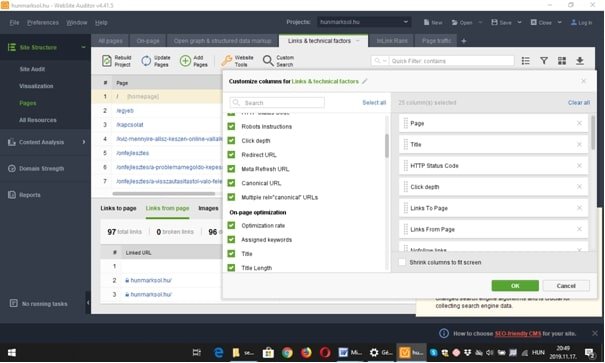The image size is (605, 363).
Task: Remove HTTP Status Code column with X
Action: (579, 166)
